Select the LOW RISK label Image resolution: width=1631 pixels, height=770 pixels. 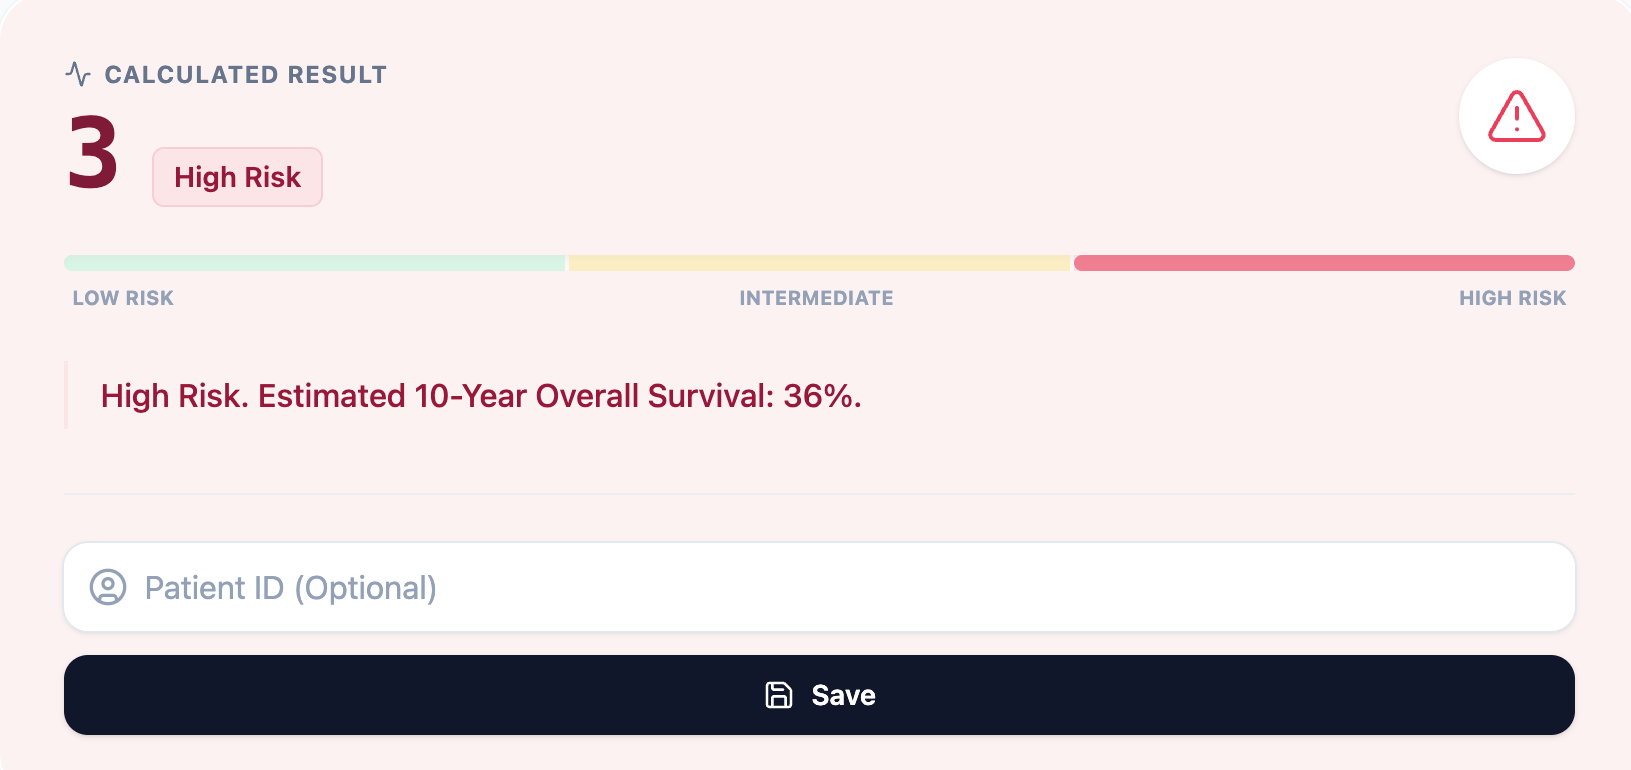point(122,297)
